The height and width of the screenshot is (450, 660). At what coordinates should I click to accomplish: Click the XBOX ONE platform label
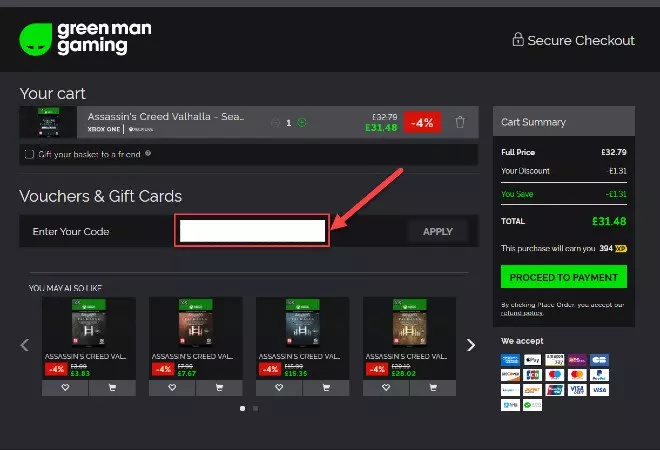[104, 129]
